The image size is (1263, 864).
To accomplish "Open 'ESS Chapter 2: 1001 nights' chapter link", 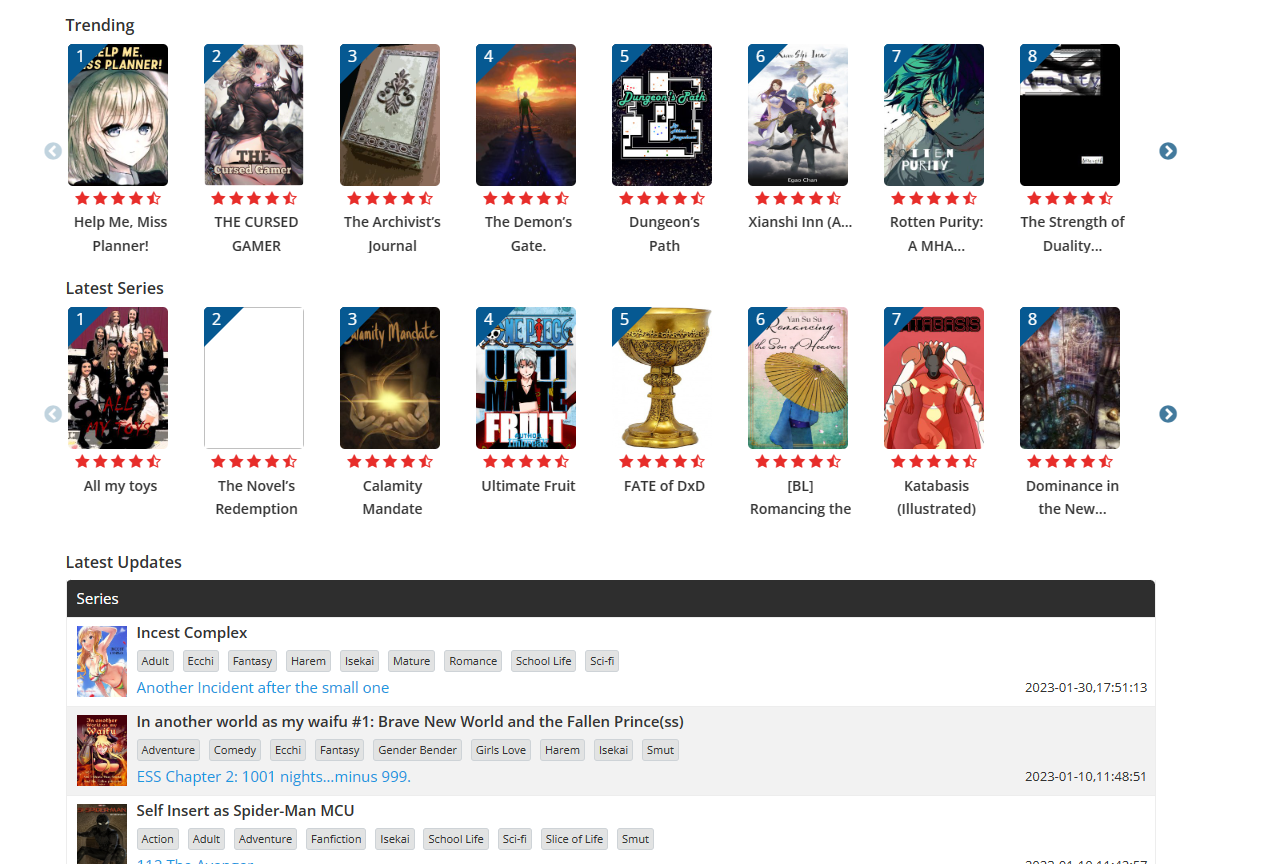I will (274, 777).
